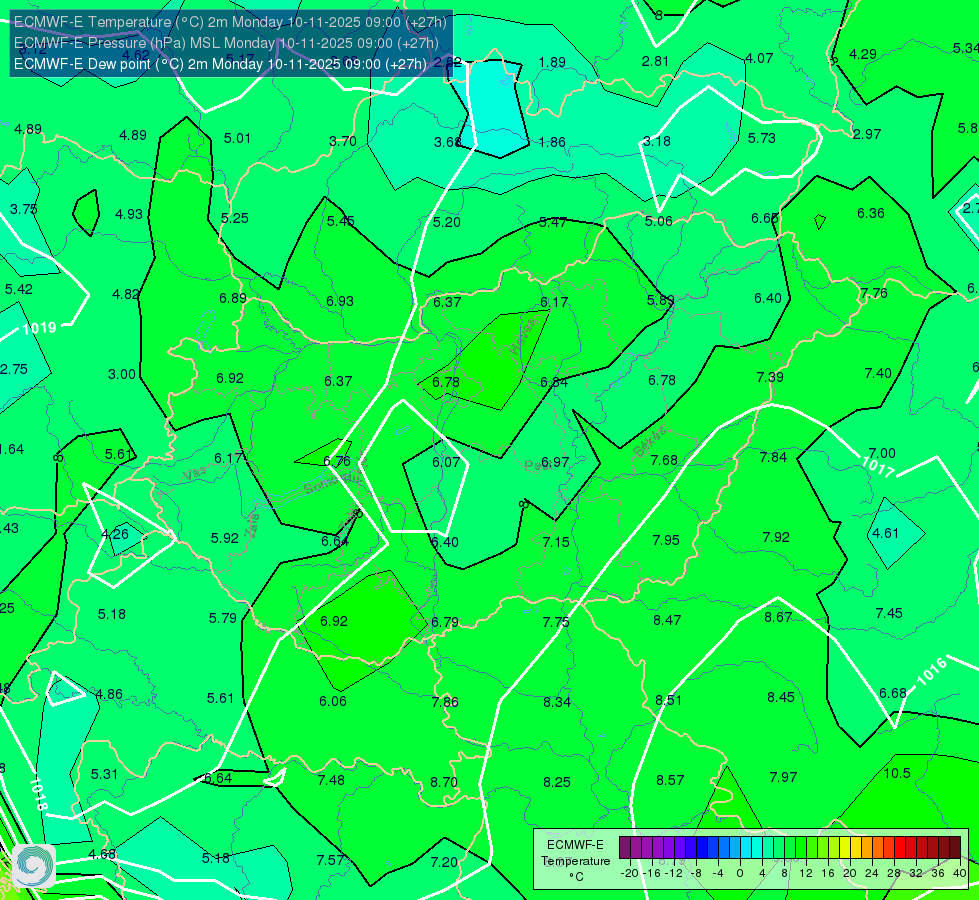The width and height of the screenshot is (979, 900).
Task: Click the Békés county label
Action: click(x=650, y=442)
